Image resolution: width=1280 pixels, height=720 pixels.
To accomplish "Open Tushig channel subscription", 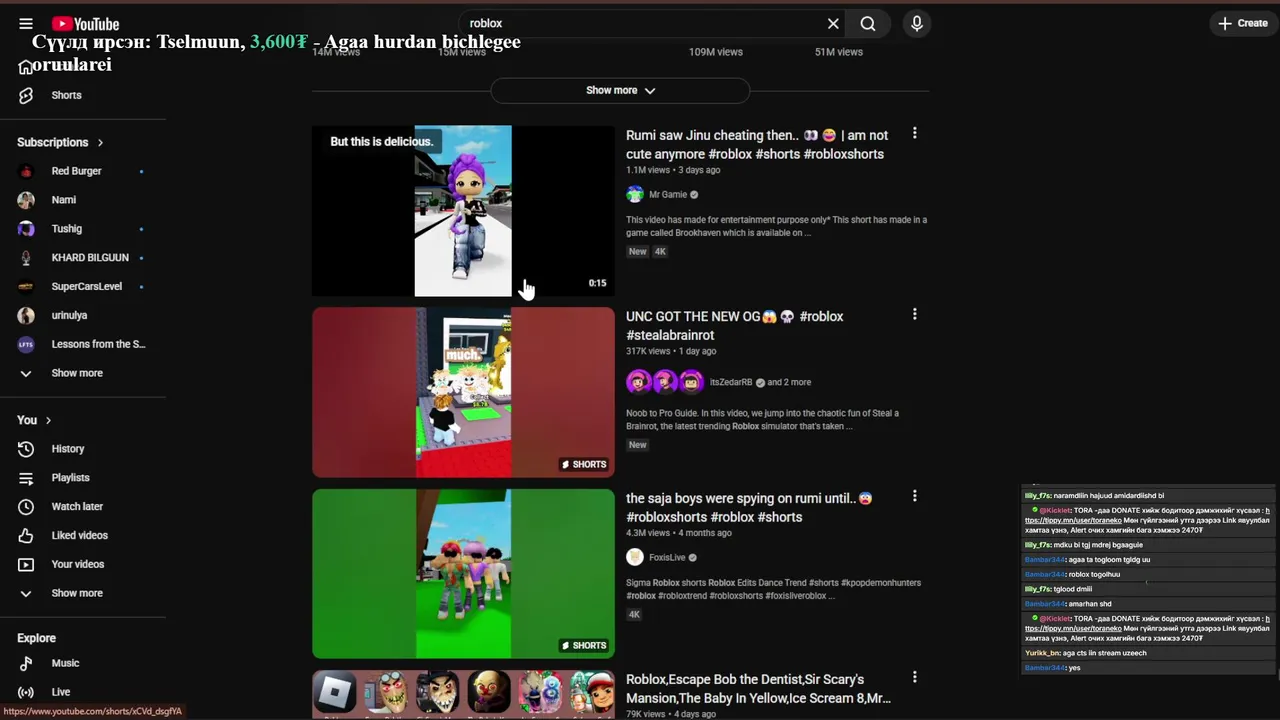I will [x=67, y=229].
